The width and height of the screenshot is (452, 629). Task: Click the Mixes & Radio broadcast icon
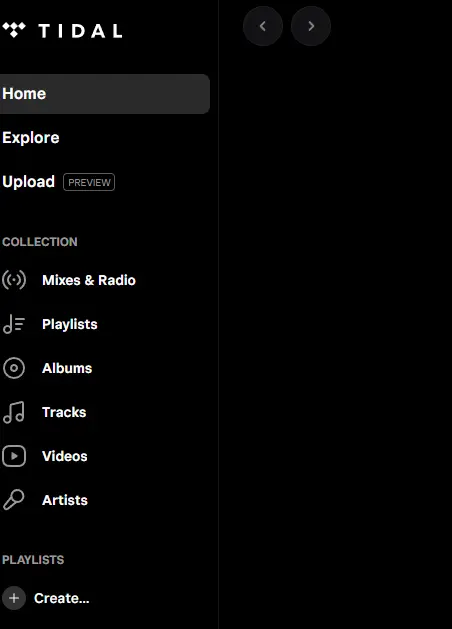coord(14,280)
